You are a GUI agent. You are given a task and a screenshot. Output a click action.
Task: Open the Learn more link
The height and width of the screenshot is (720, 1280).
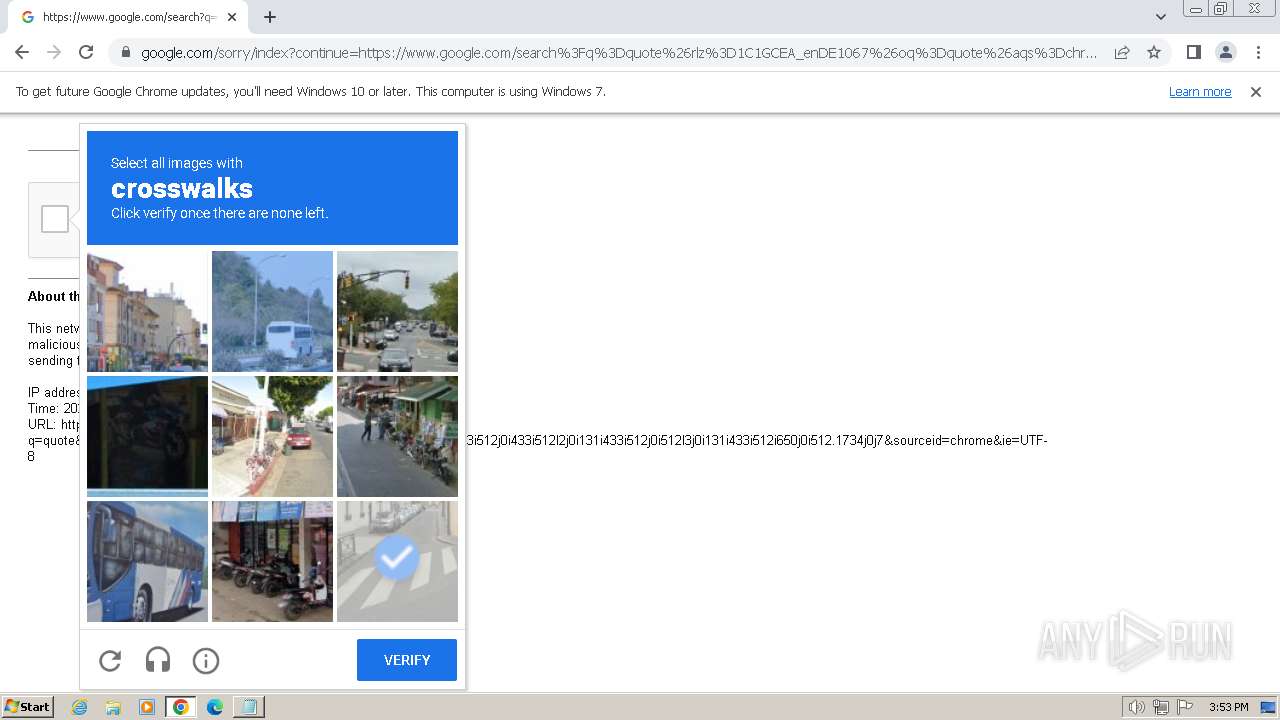point(1200,92)
